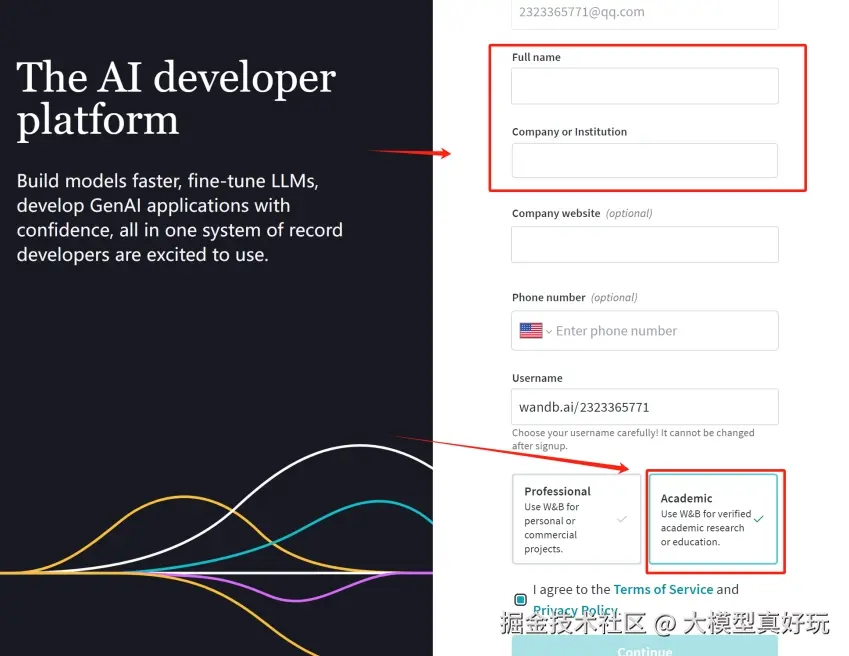This screenshot has height=656, width=849.
Task: Click the Professional card checkmark icon
Action: [622, 519]
